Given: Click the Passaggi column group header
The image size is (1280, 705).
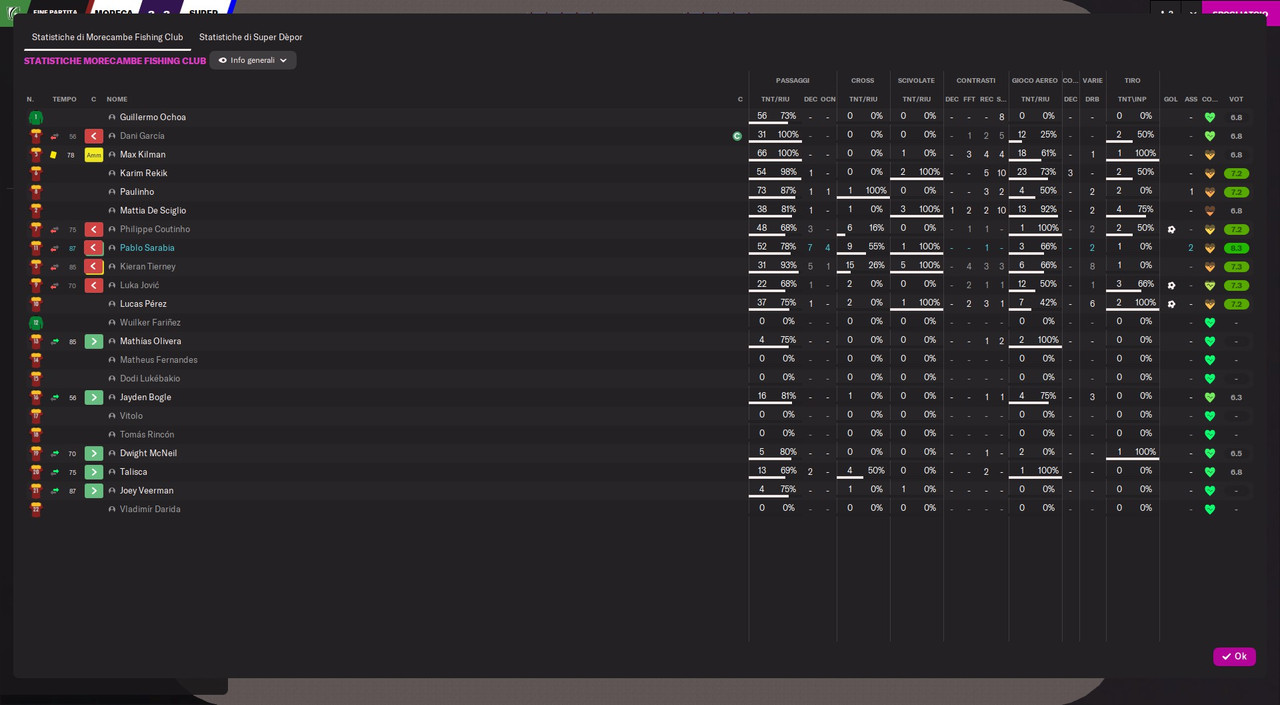Looking at the screenshot, I should (792, 80).
